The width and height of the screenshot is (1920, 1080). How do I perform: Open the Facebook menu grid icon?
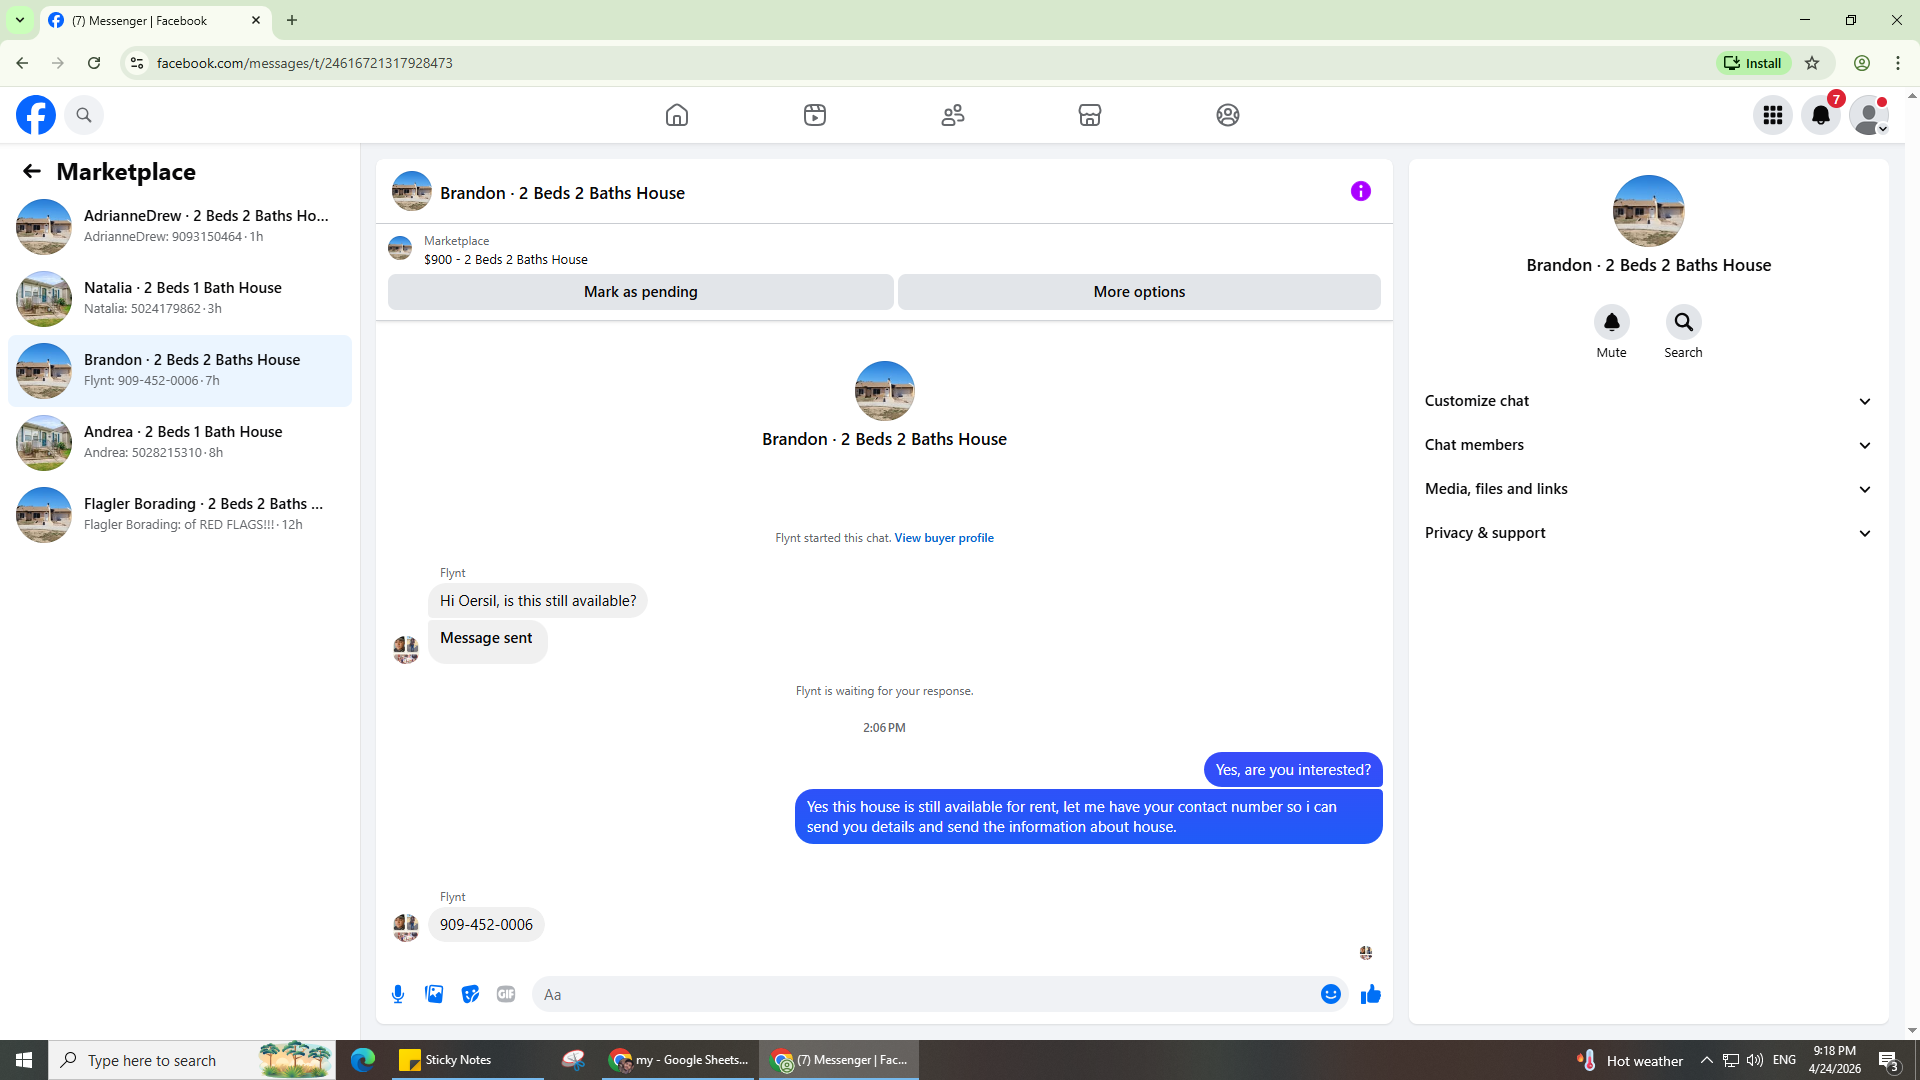(1773, 115)
